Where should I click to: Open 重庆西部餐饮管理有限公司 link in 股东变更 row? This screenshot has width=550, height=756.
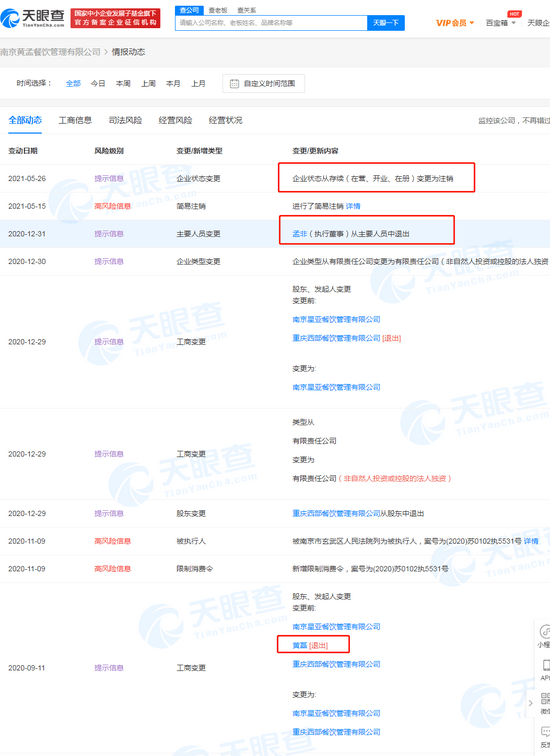coord(336,513)
